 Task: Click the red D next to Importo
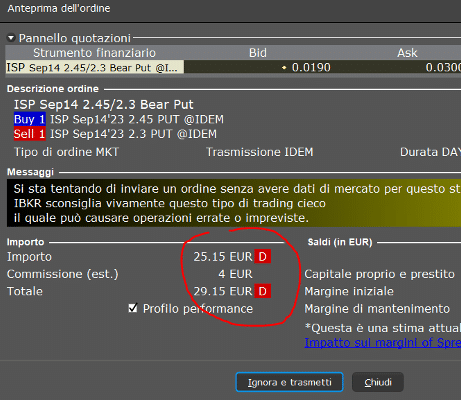click(x=263, y=257)
